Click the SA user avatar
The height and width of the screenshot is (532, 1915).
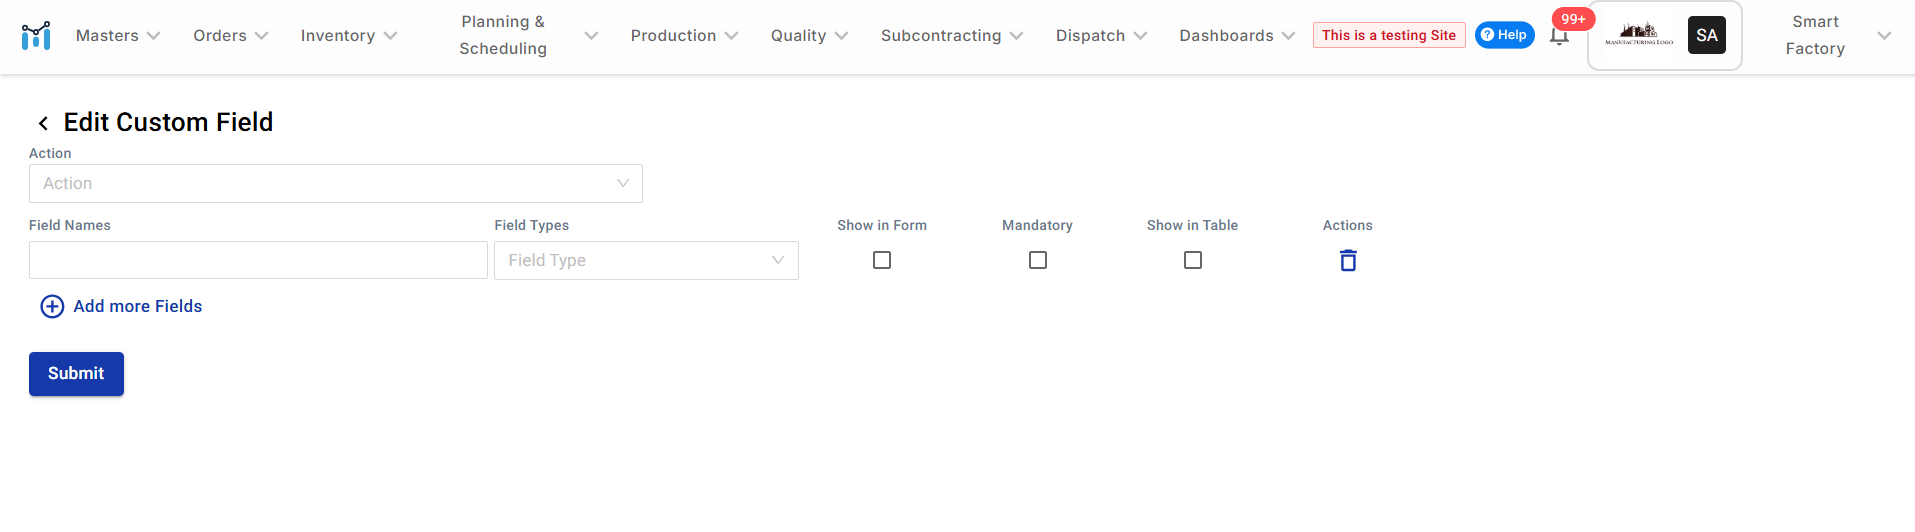click(1706, 35)
